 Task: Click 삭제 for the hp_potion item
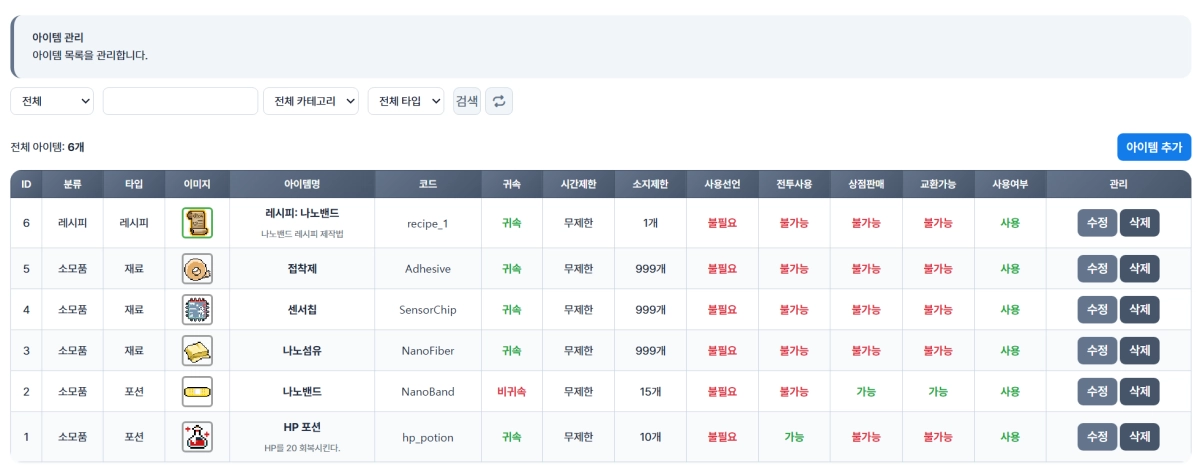1139,437
